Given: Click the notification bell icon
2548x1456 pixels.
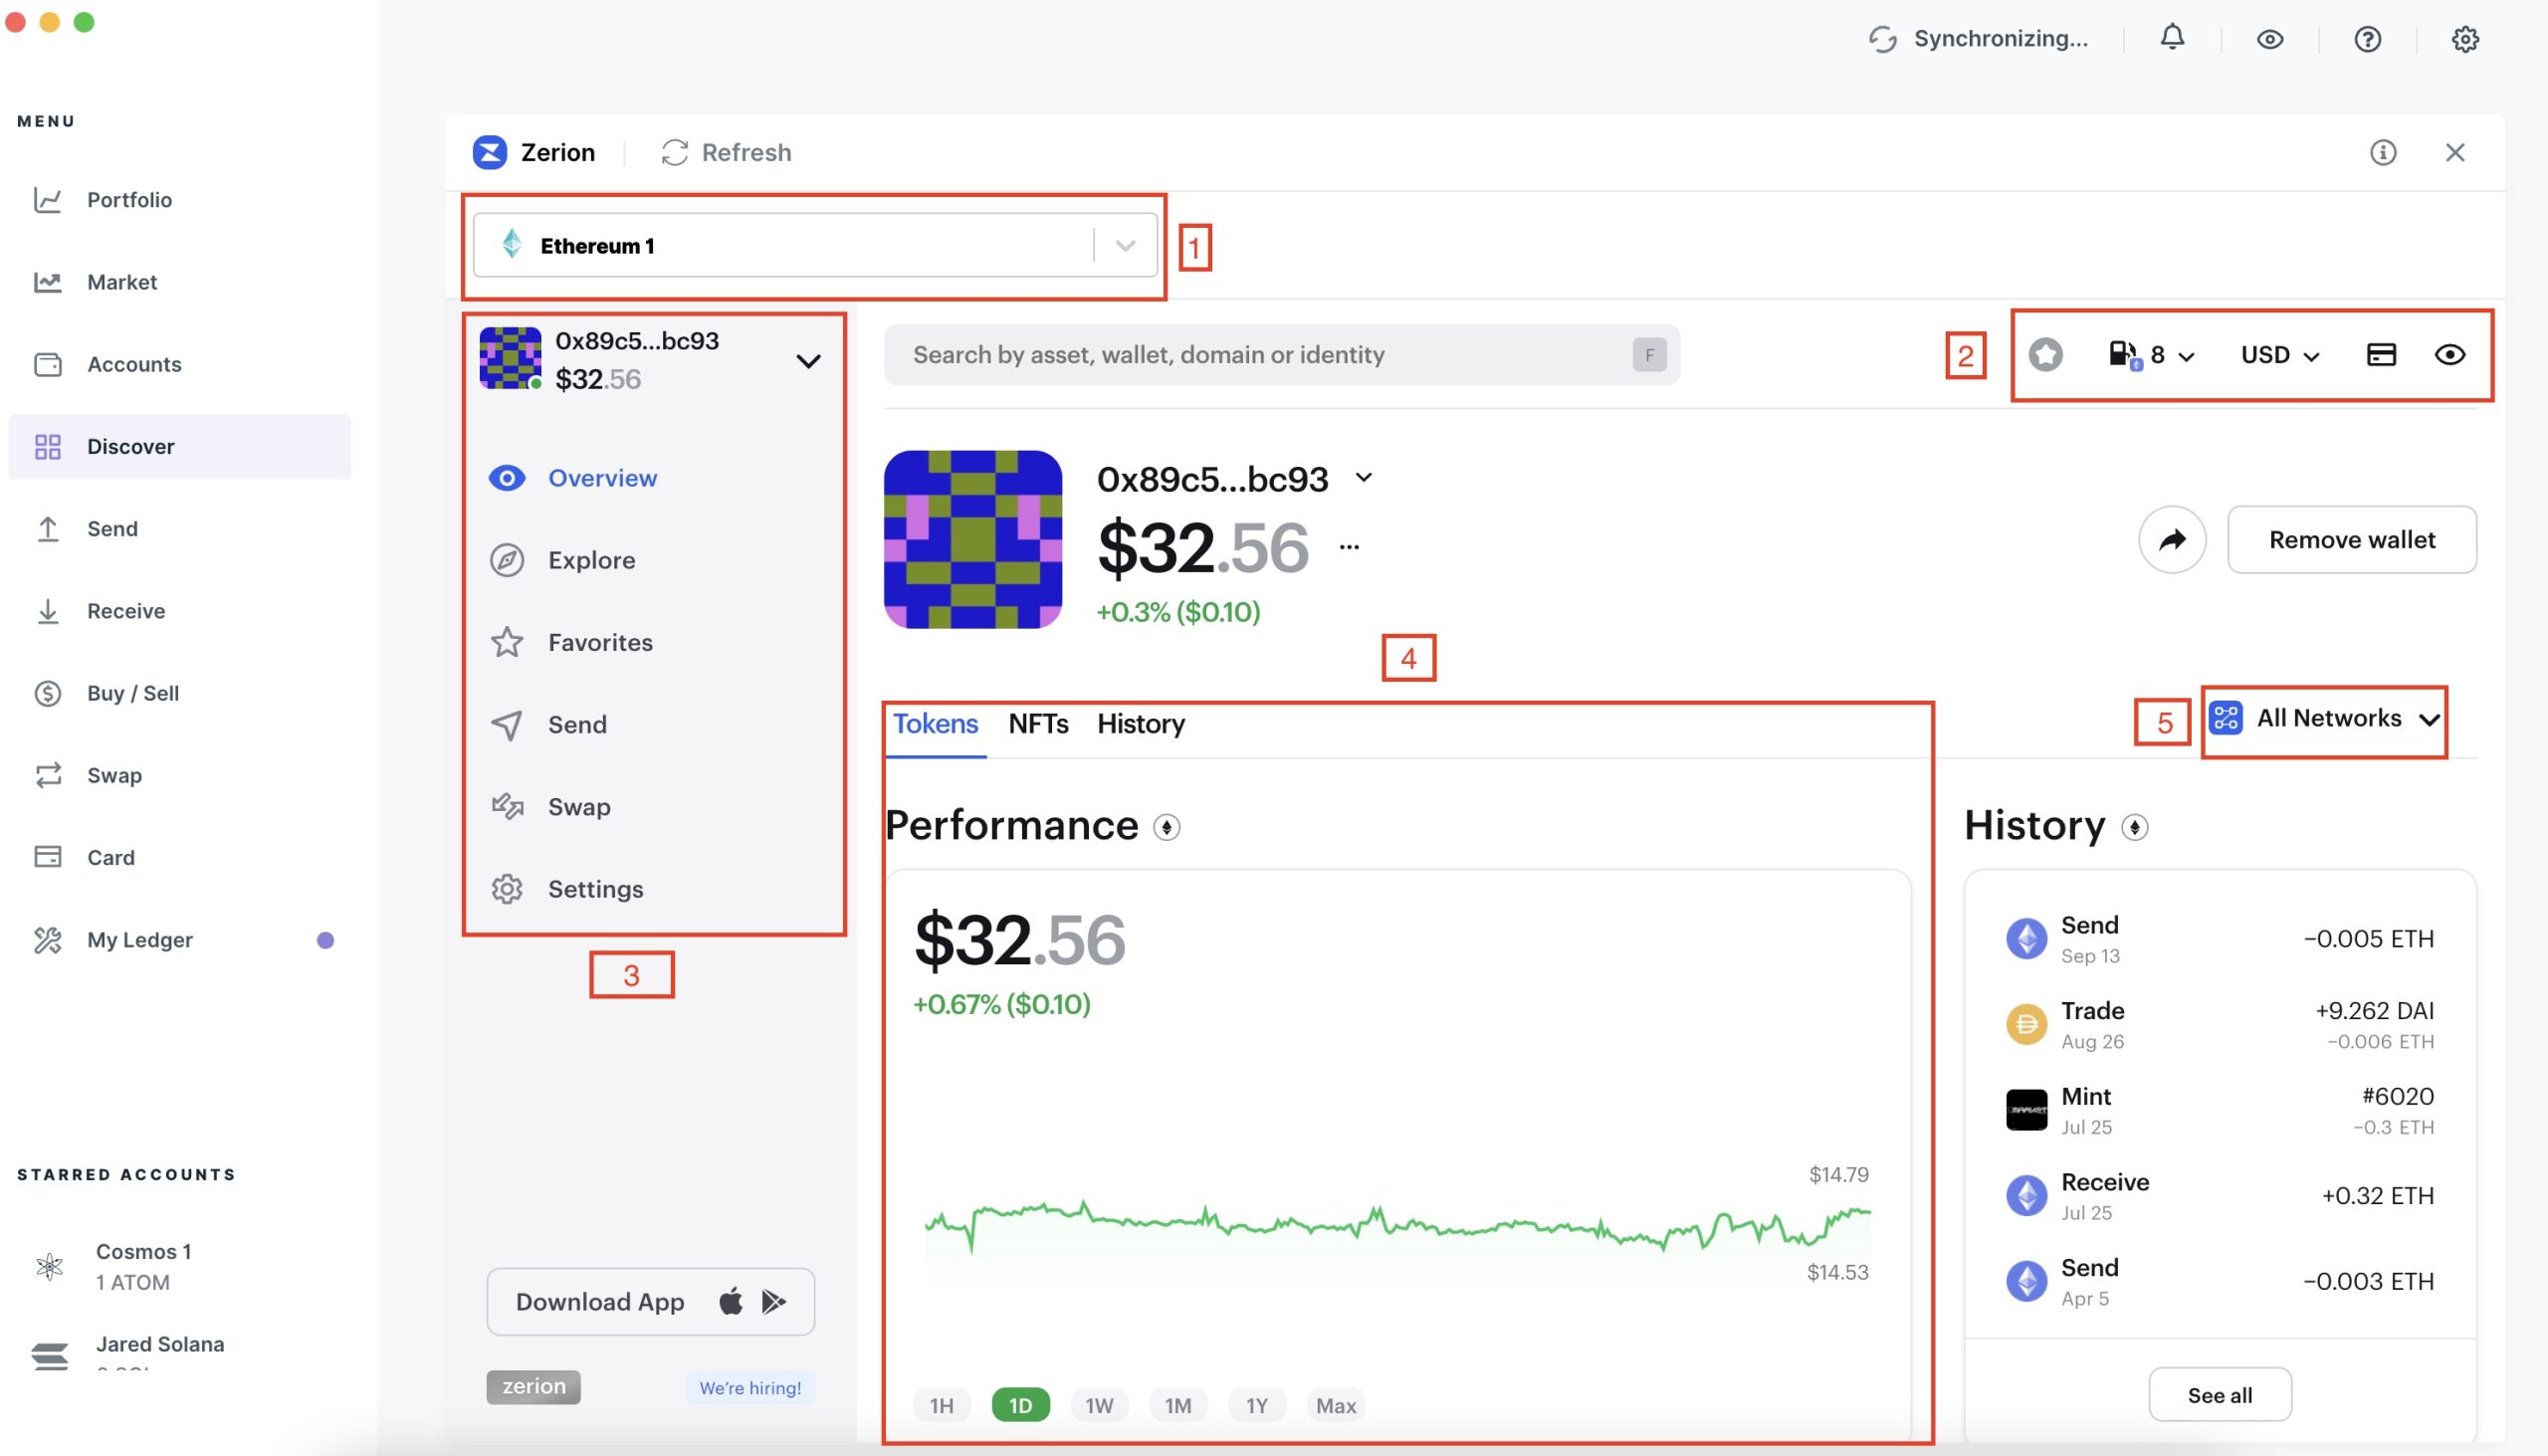Looking at the screenshot, I should tap(2171, 38).
